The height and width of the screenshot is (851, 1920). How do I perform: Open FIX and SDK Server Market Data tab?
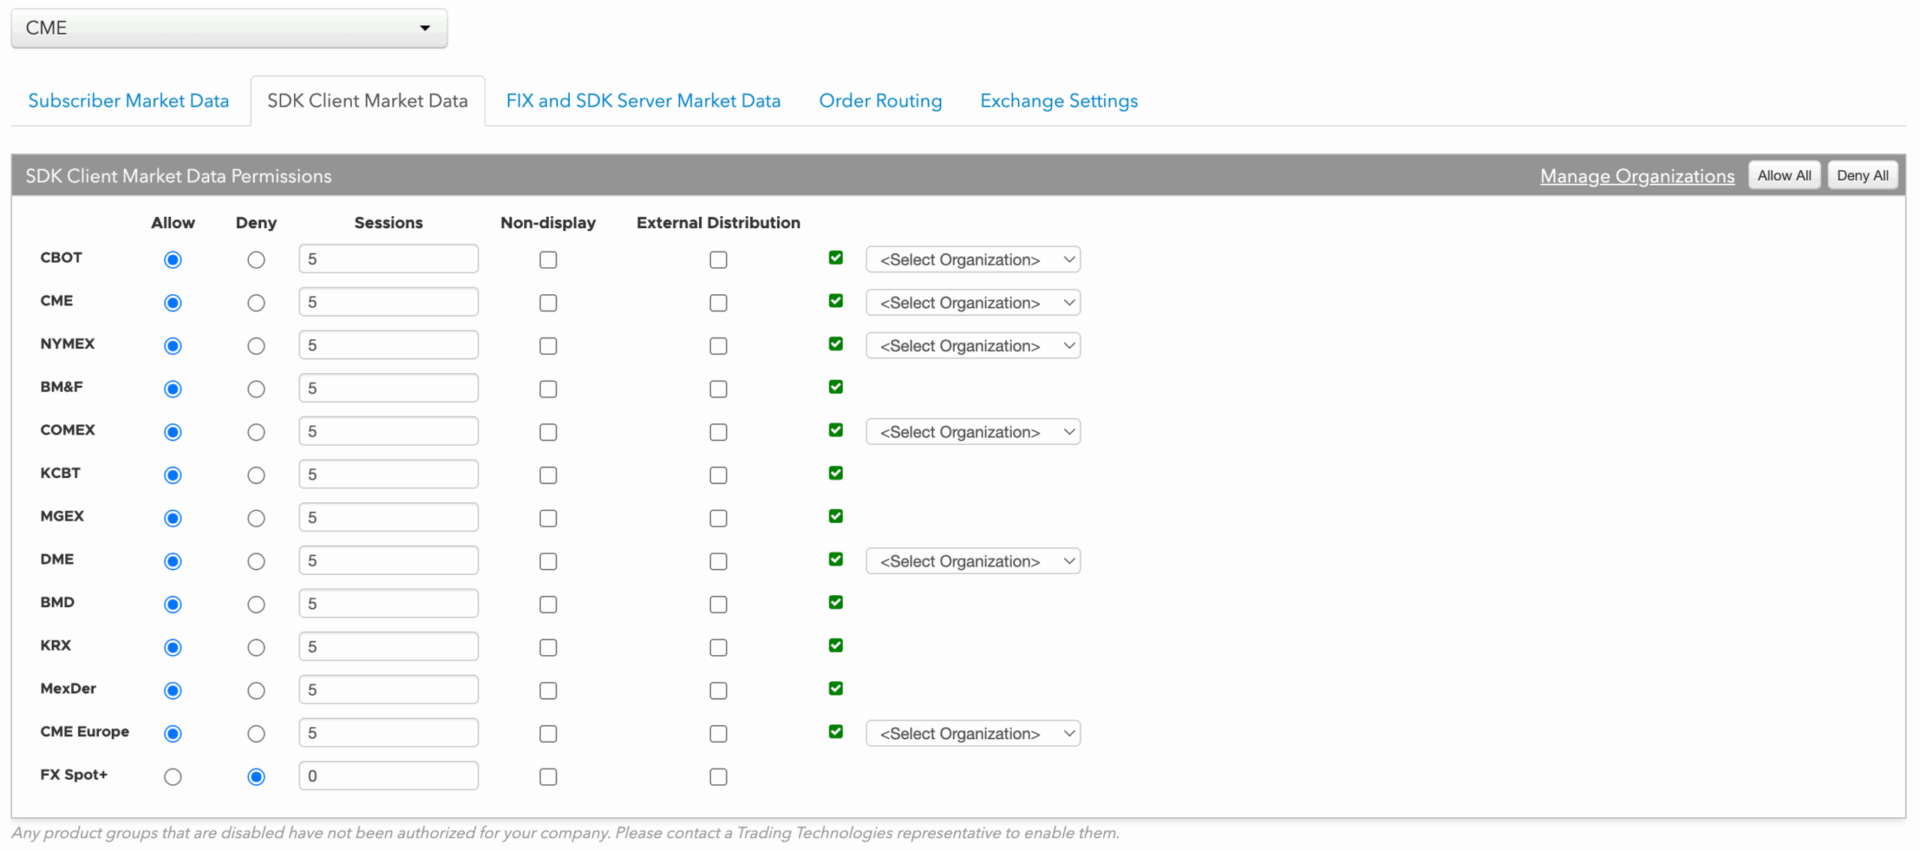[x=643, y=101]
